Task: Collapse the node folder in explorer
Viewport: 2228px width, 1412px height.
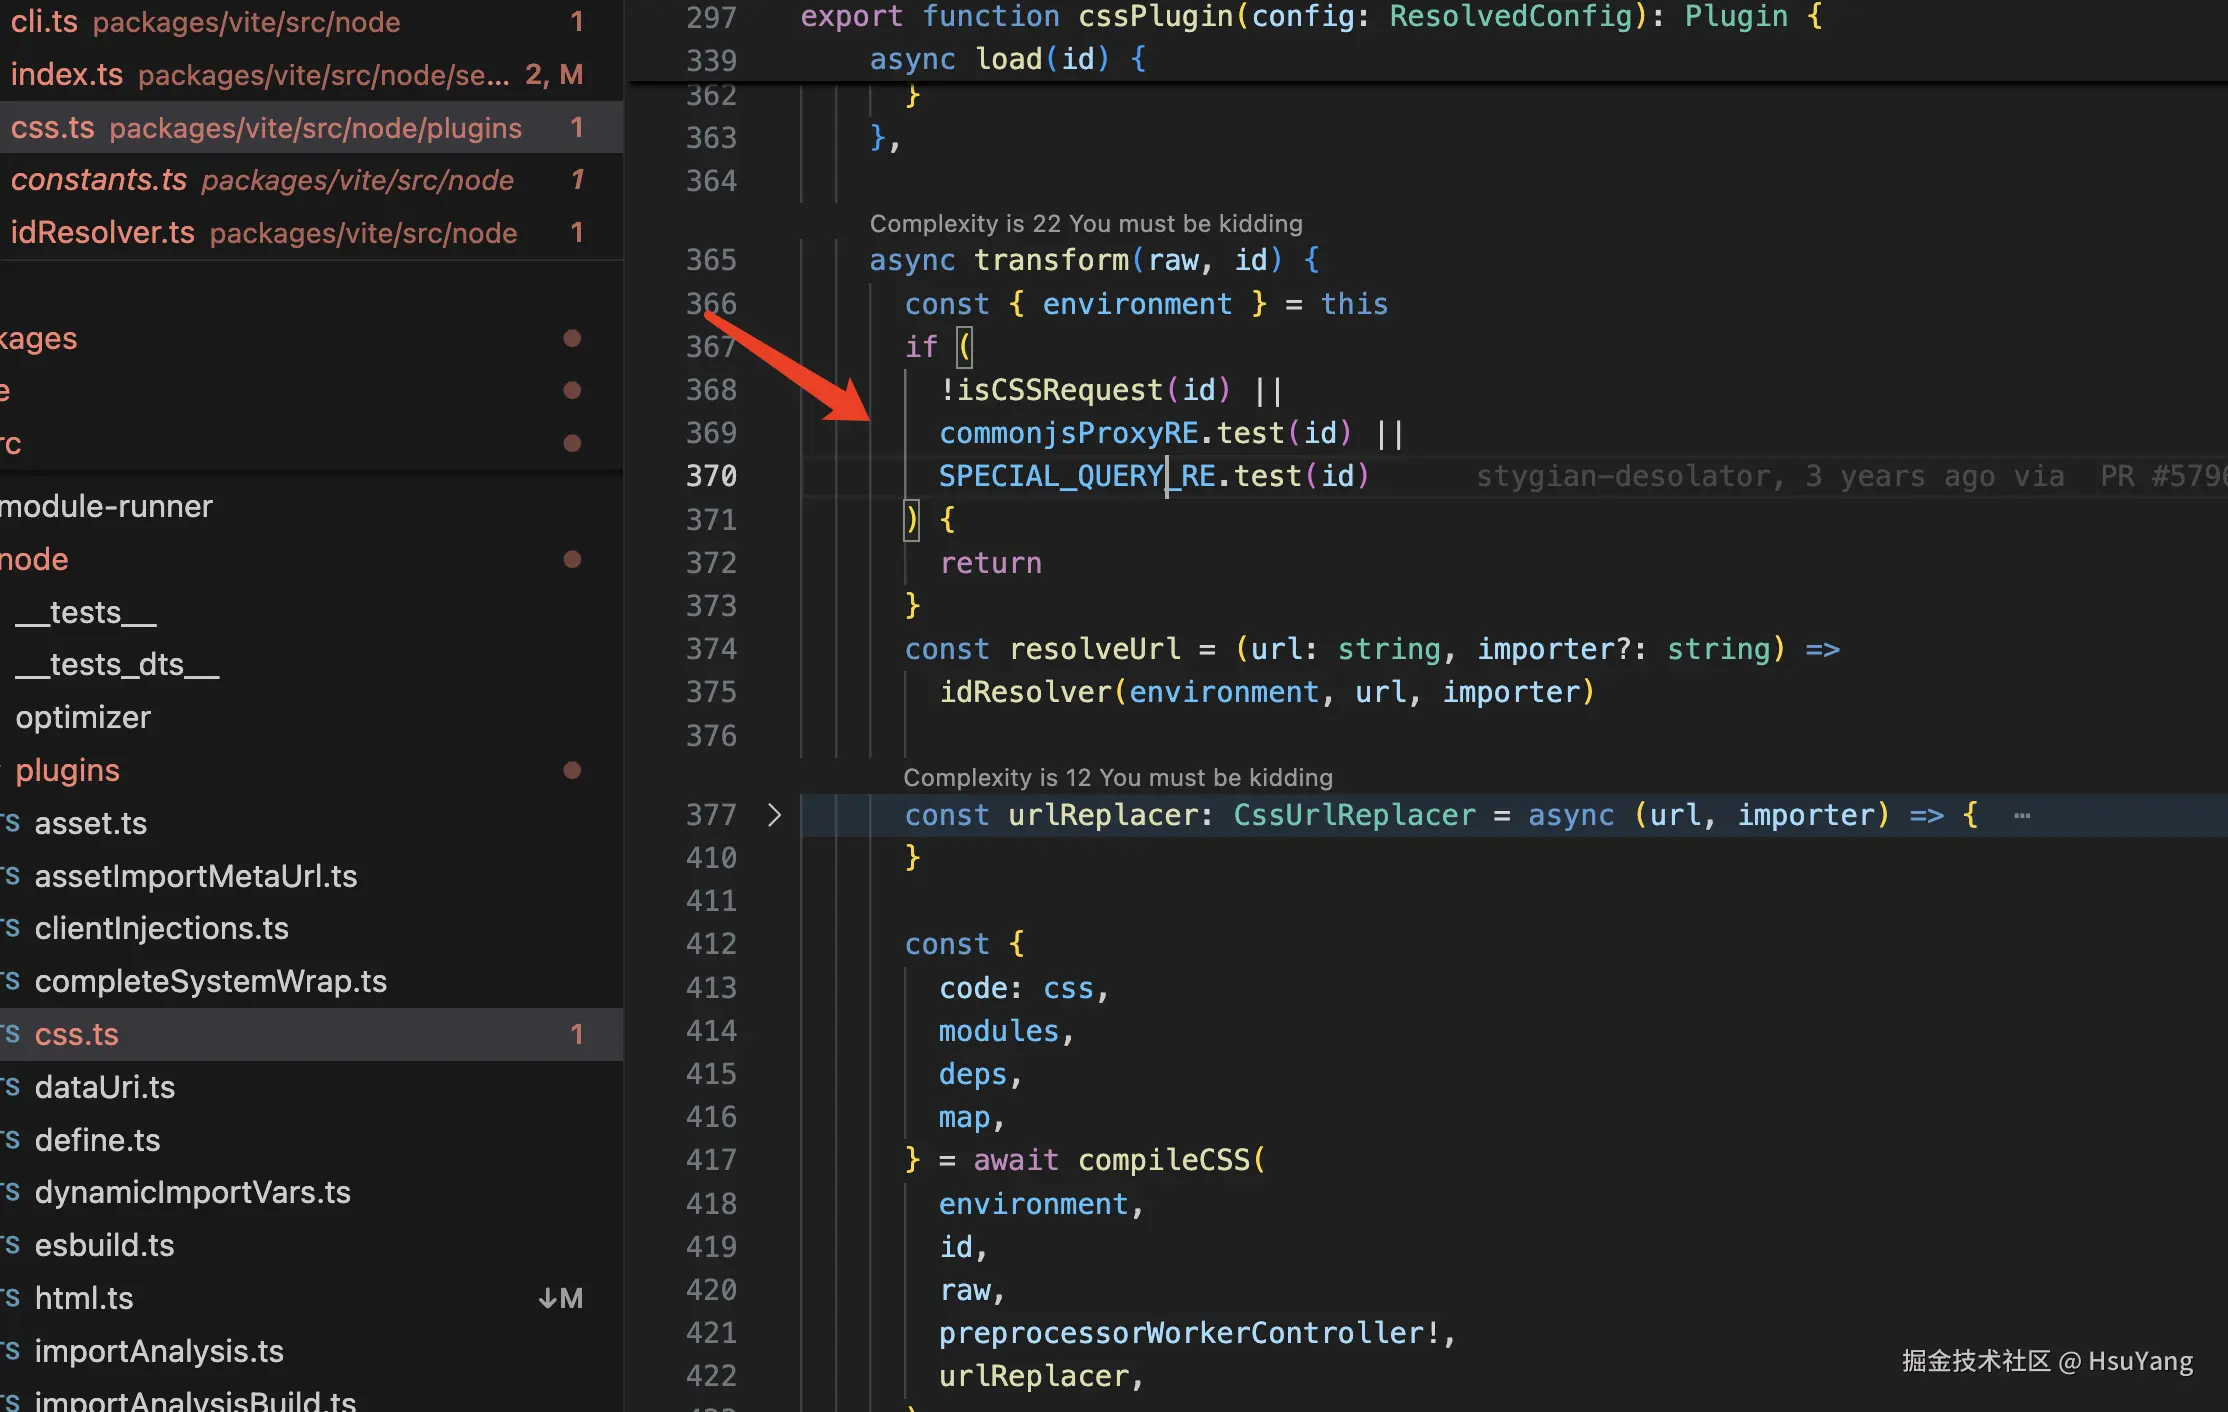Action: pos(35,559)
